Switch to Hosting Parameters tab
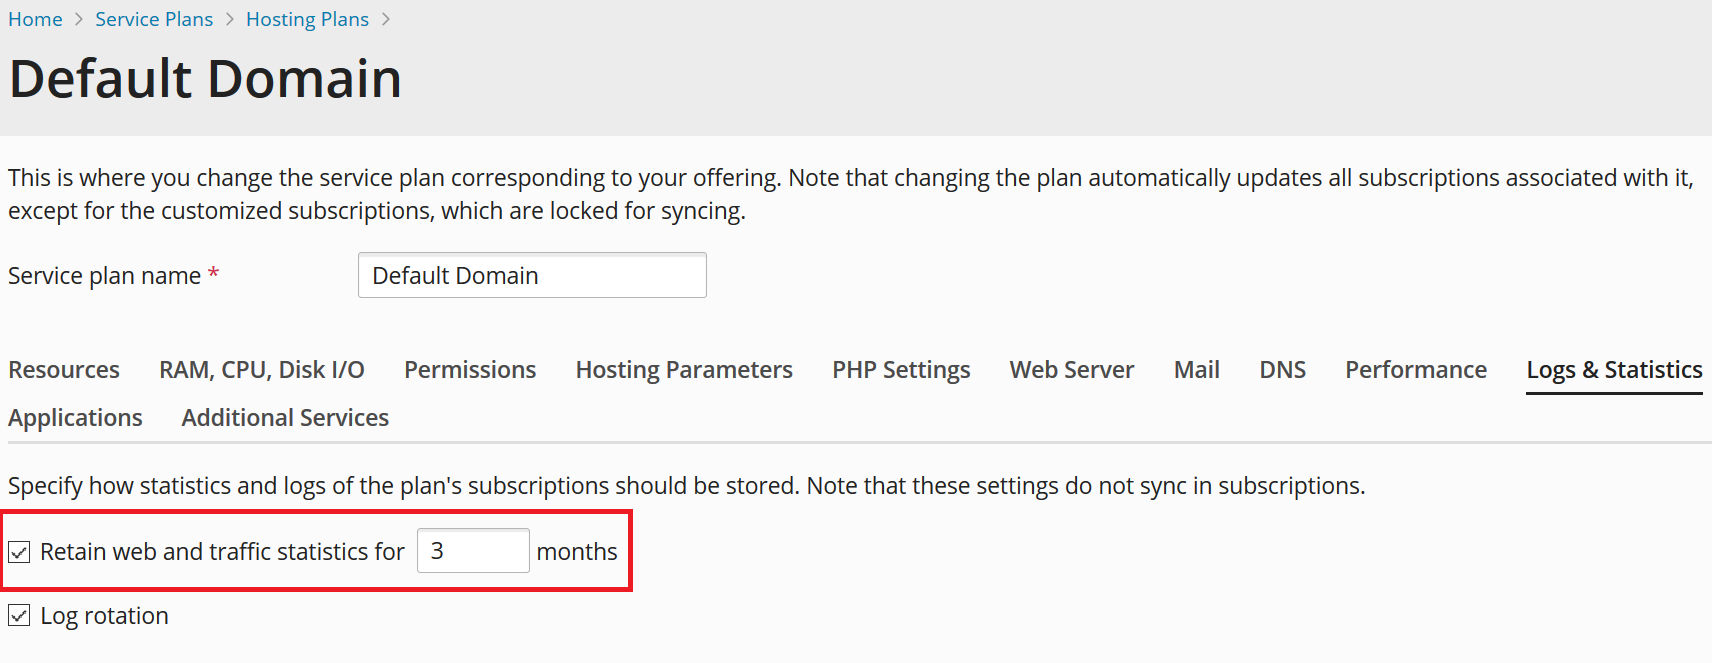The height and width of the screenshot is (663, 1712). 684,370
